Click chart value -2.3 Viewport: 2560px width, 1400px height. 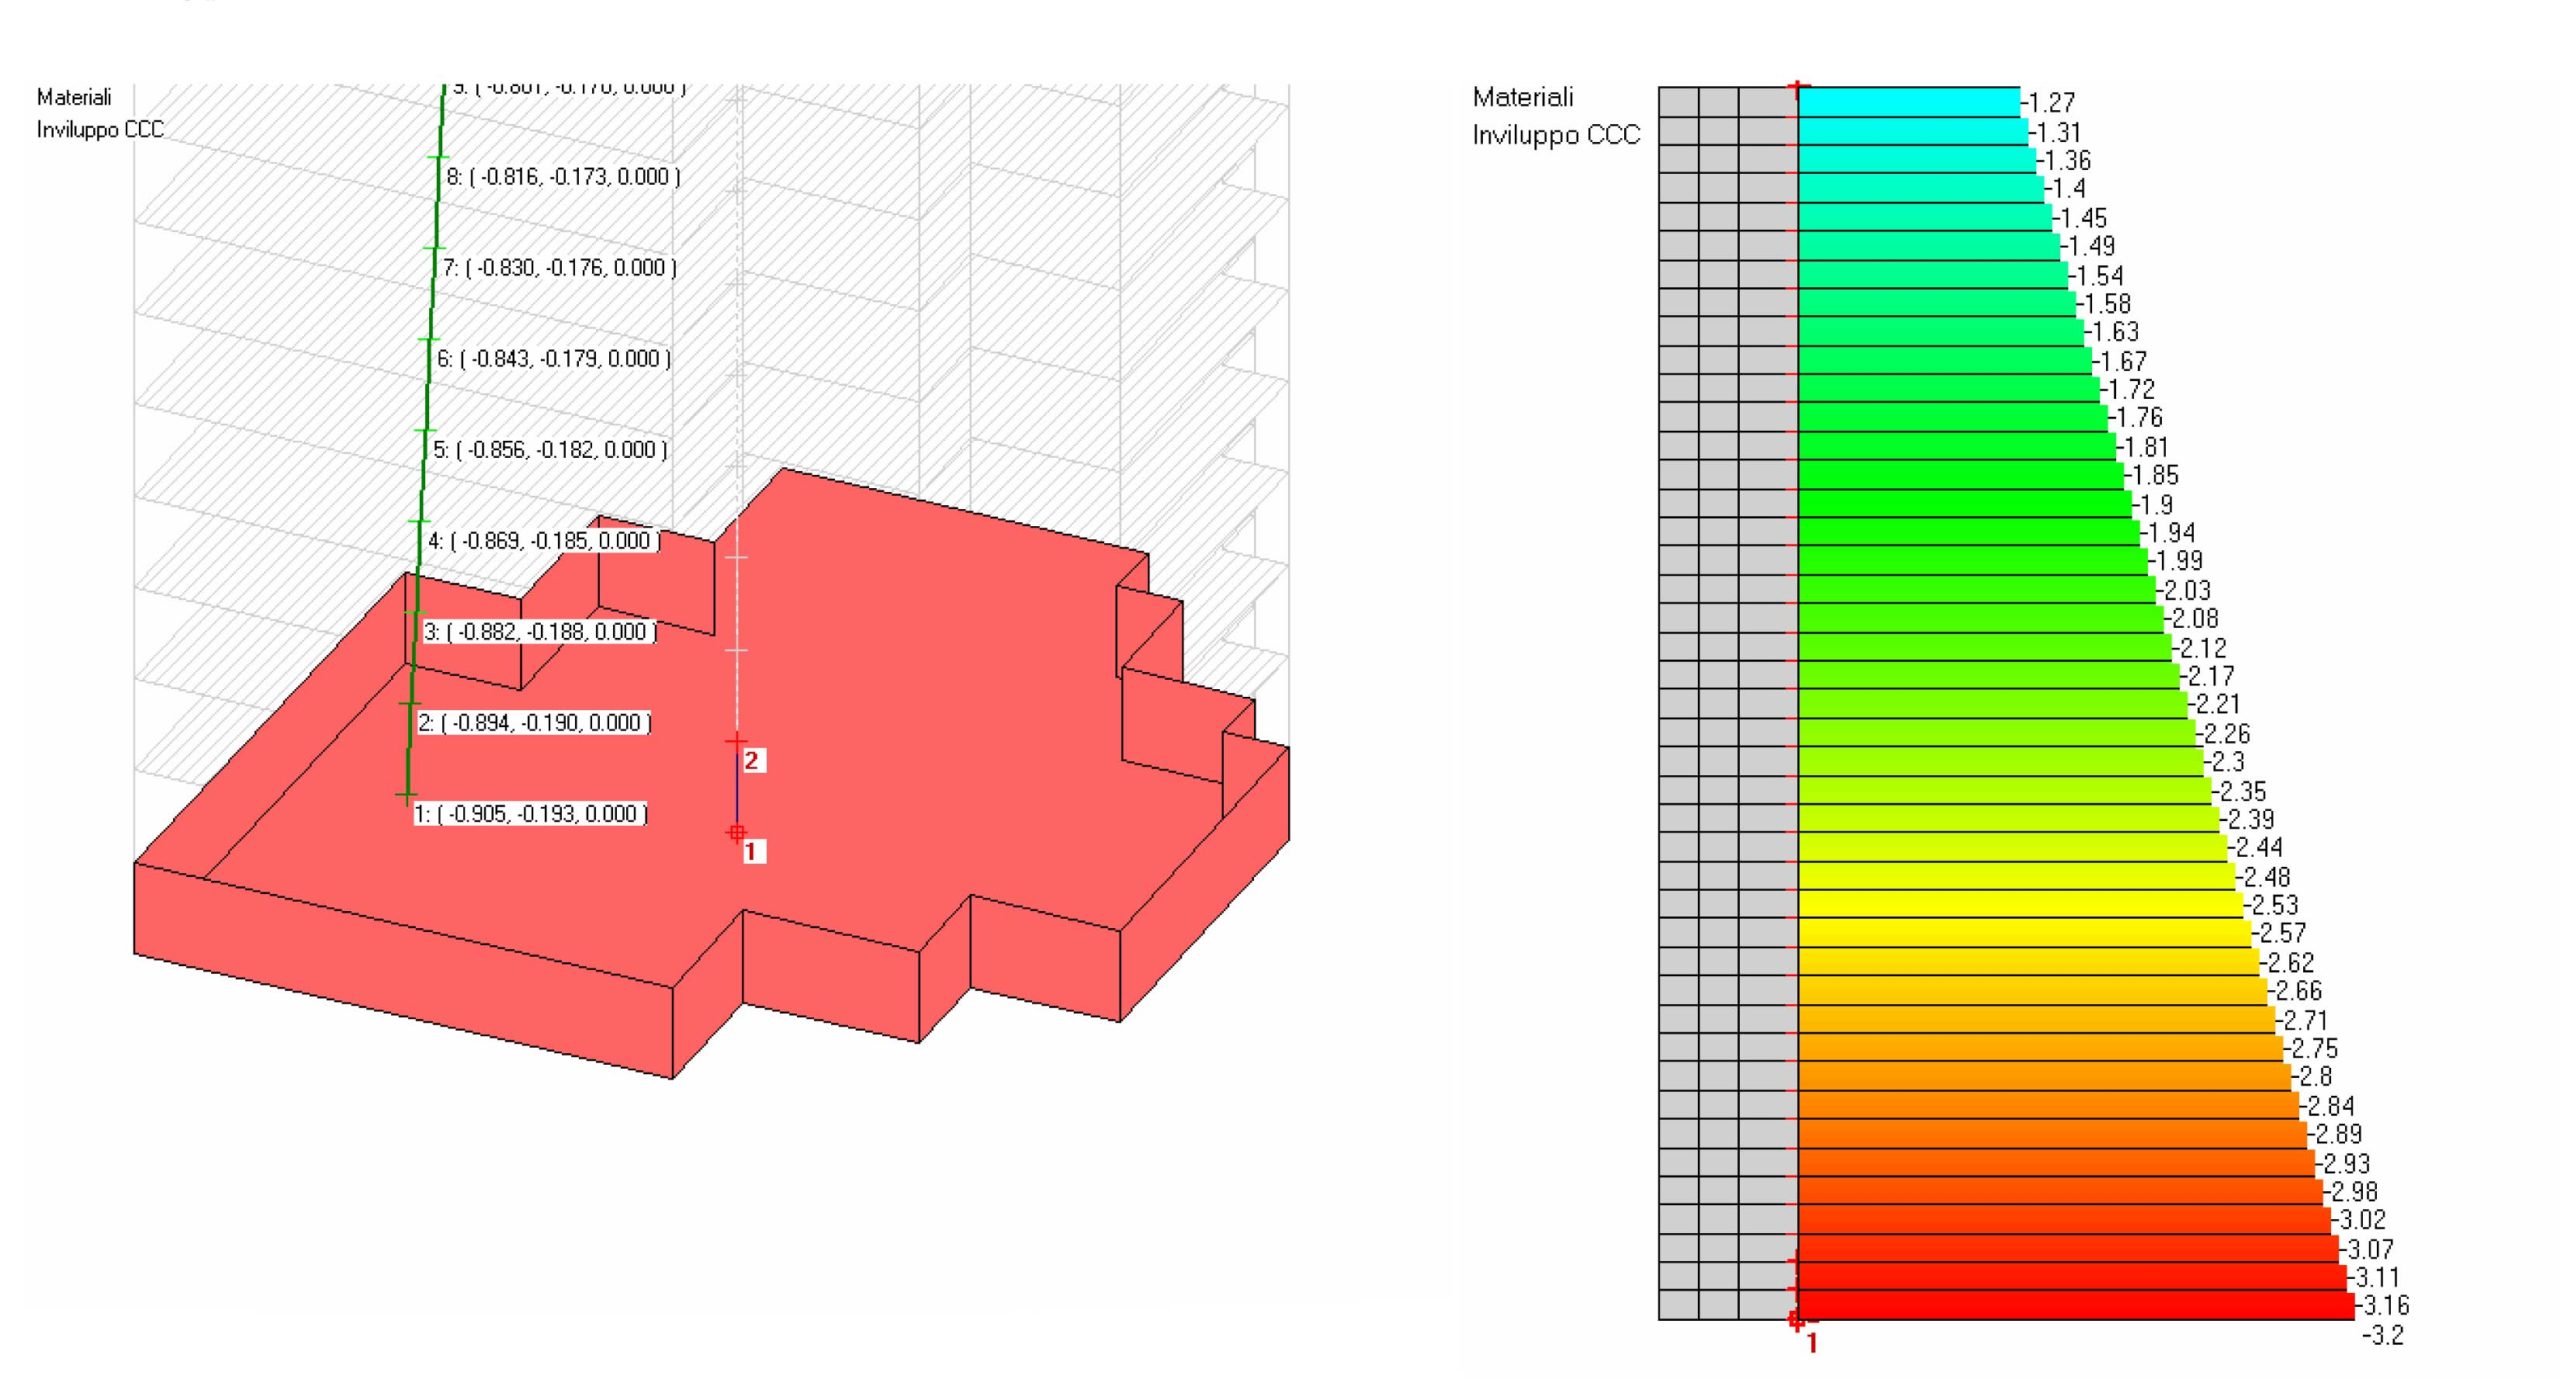[2225, 762]
